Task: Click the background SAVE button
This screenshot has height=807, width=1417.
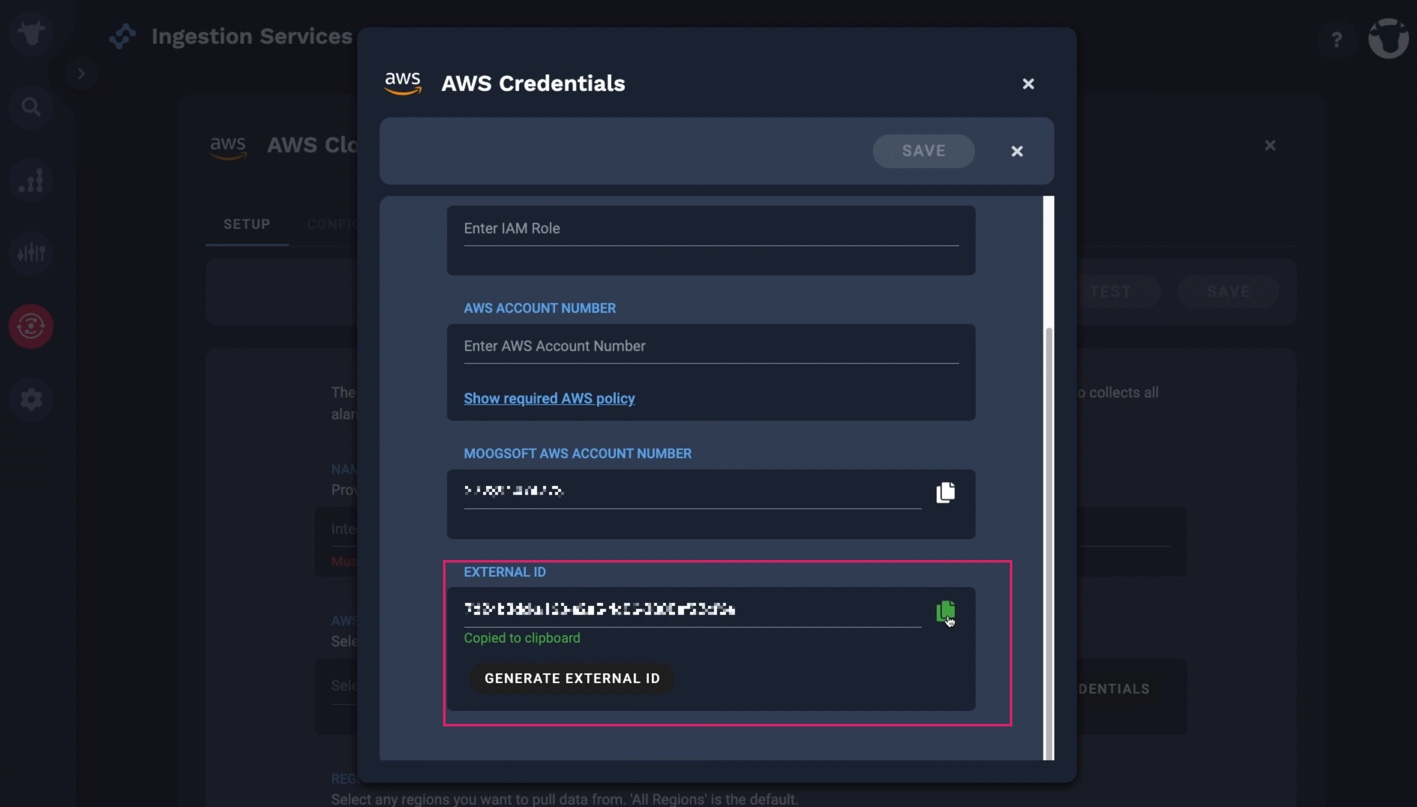Action: (x=1228, y=292)
